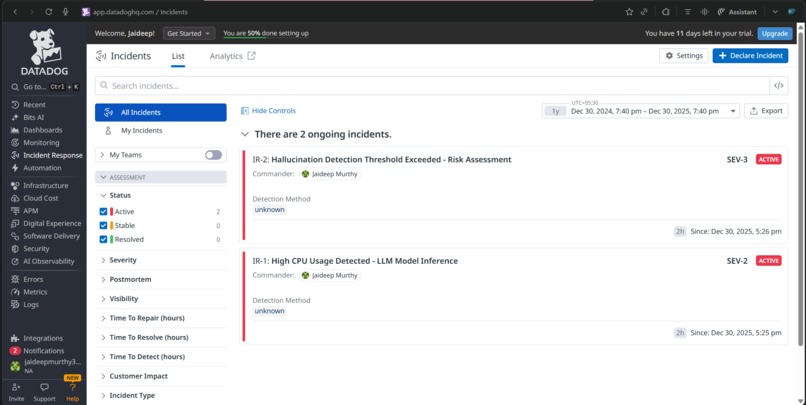Open Automation in sidebar
Image resolution: width=806 pixels, height=405 pixels.
42,168
